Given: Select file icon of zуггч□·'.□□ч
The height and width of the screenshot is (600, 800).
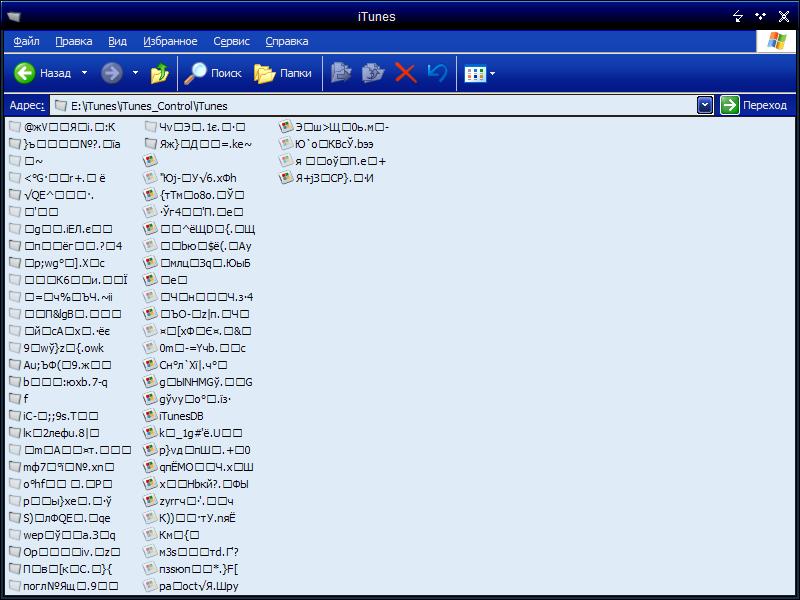Looking at the screenshot, I should [x=150, y=501].
